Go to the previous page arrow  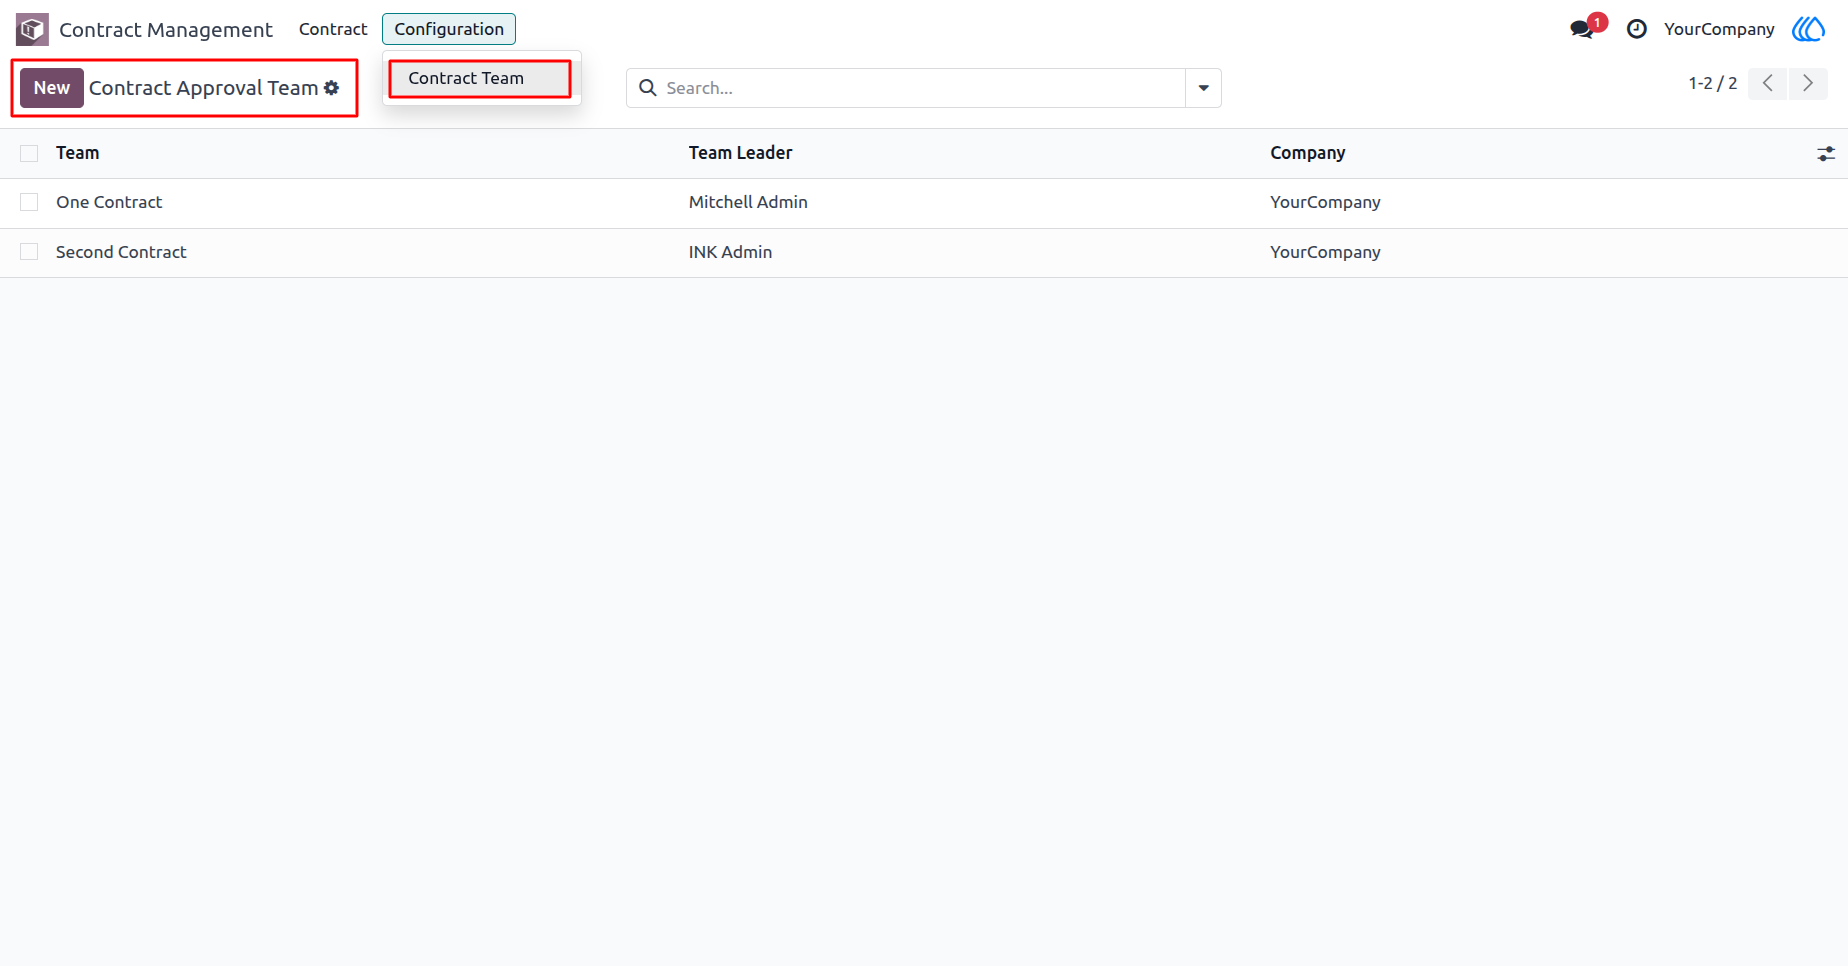(1768, 83)
